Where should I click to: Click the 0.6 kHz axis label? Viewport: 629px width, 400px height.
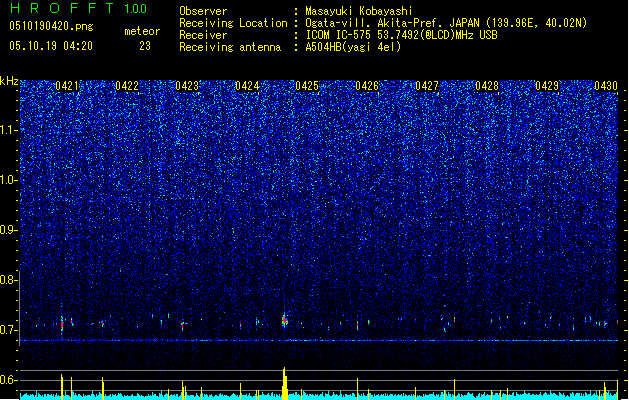click(x=9, y=380)
